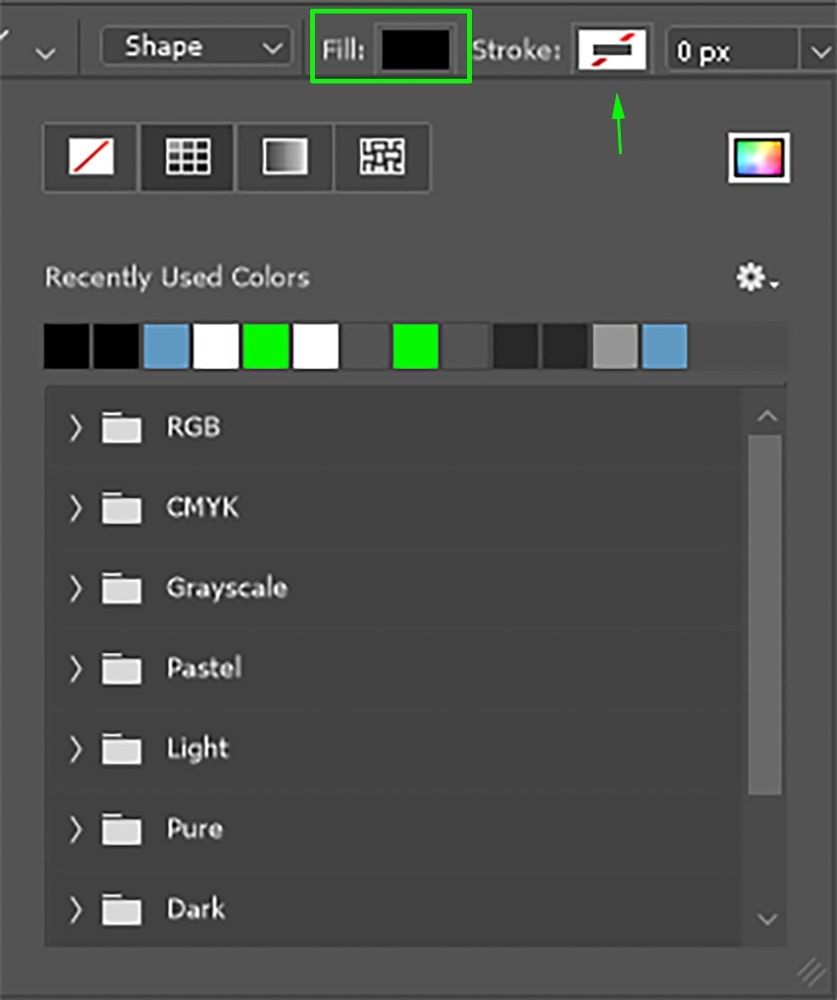Select the Gradient fill type icon
The image size is (837, 1000).
[285, 157]
